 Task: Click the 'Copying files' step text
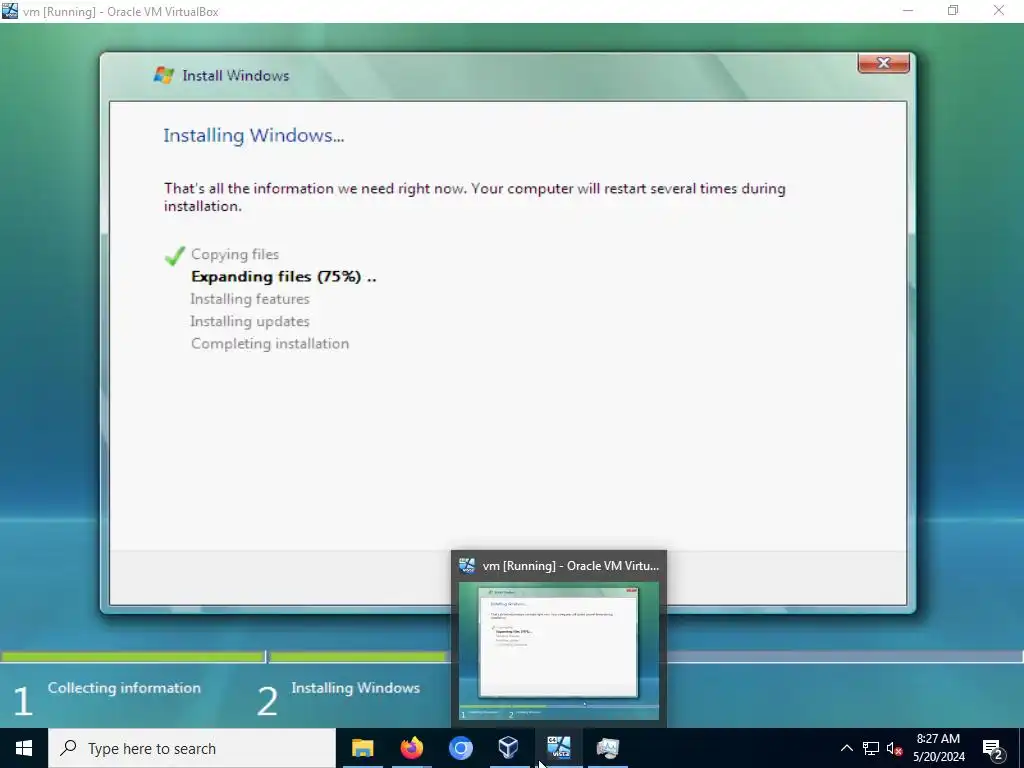coord(235,254)
